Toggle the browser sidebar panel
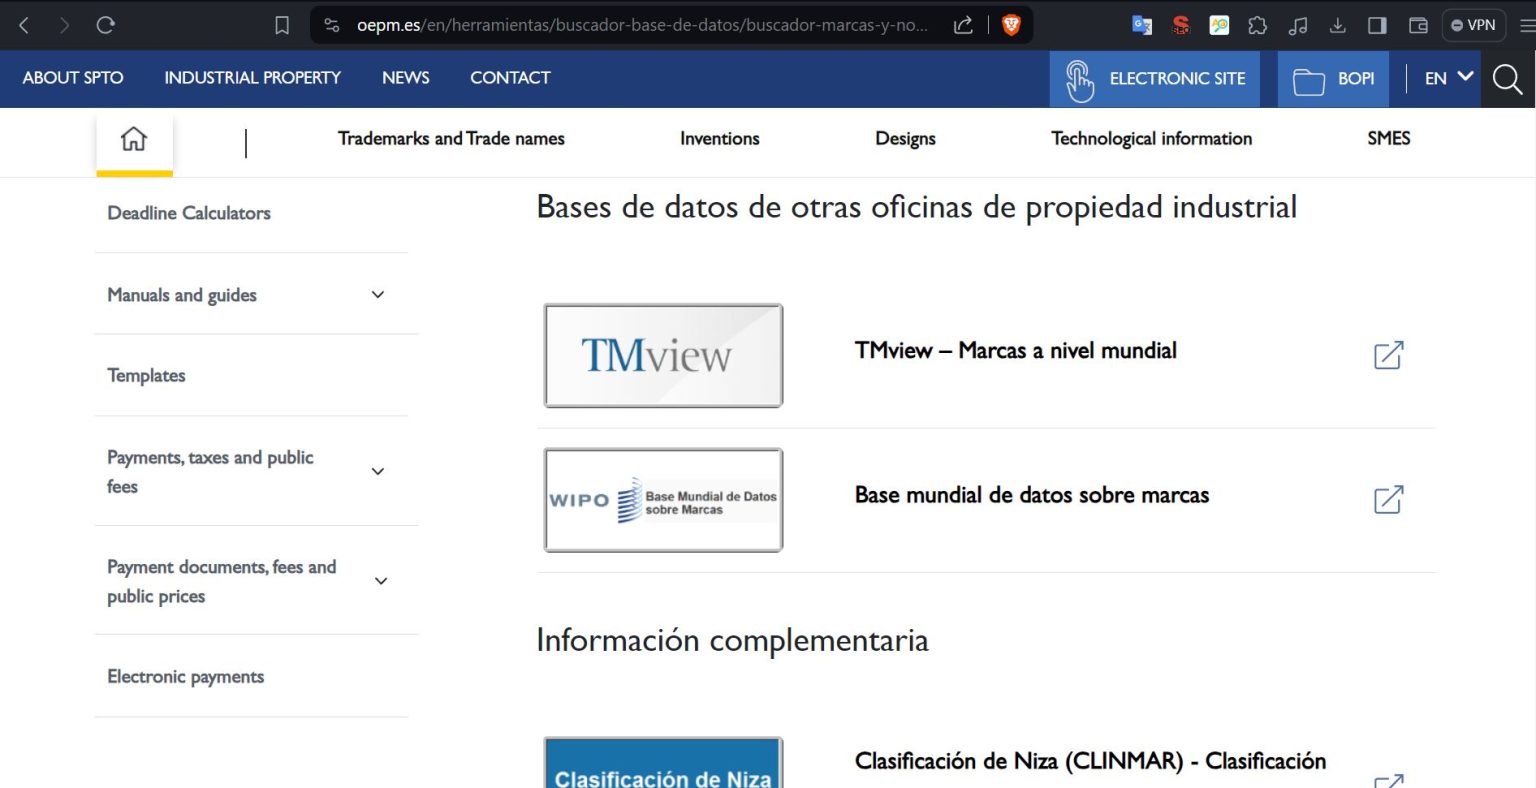This screenshot has width=1536, height=788. (x=1377, y=25)
